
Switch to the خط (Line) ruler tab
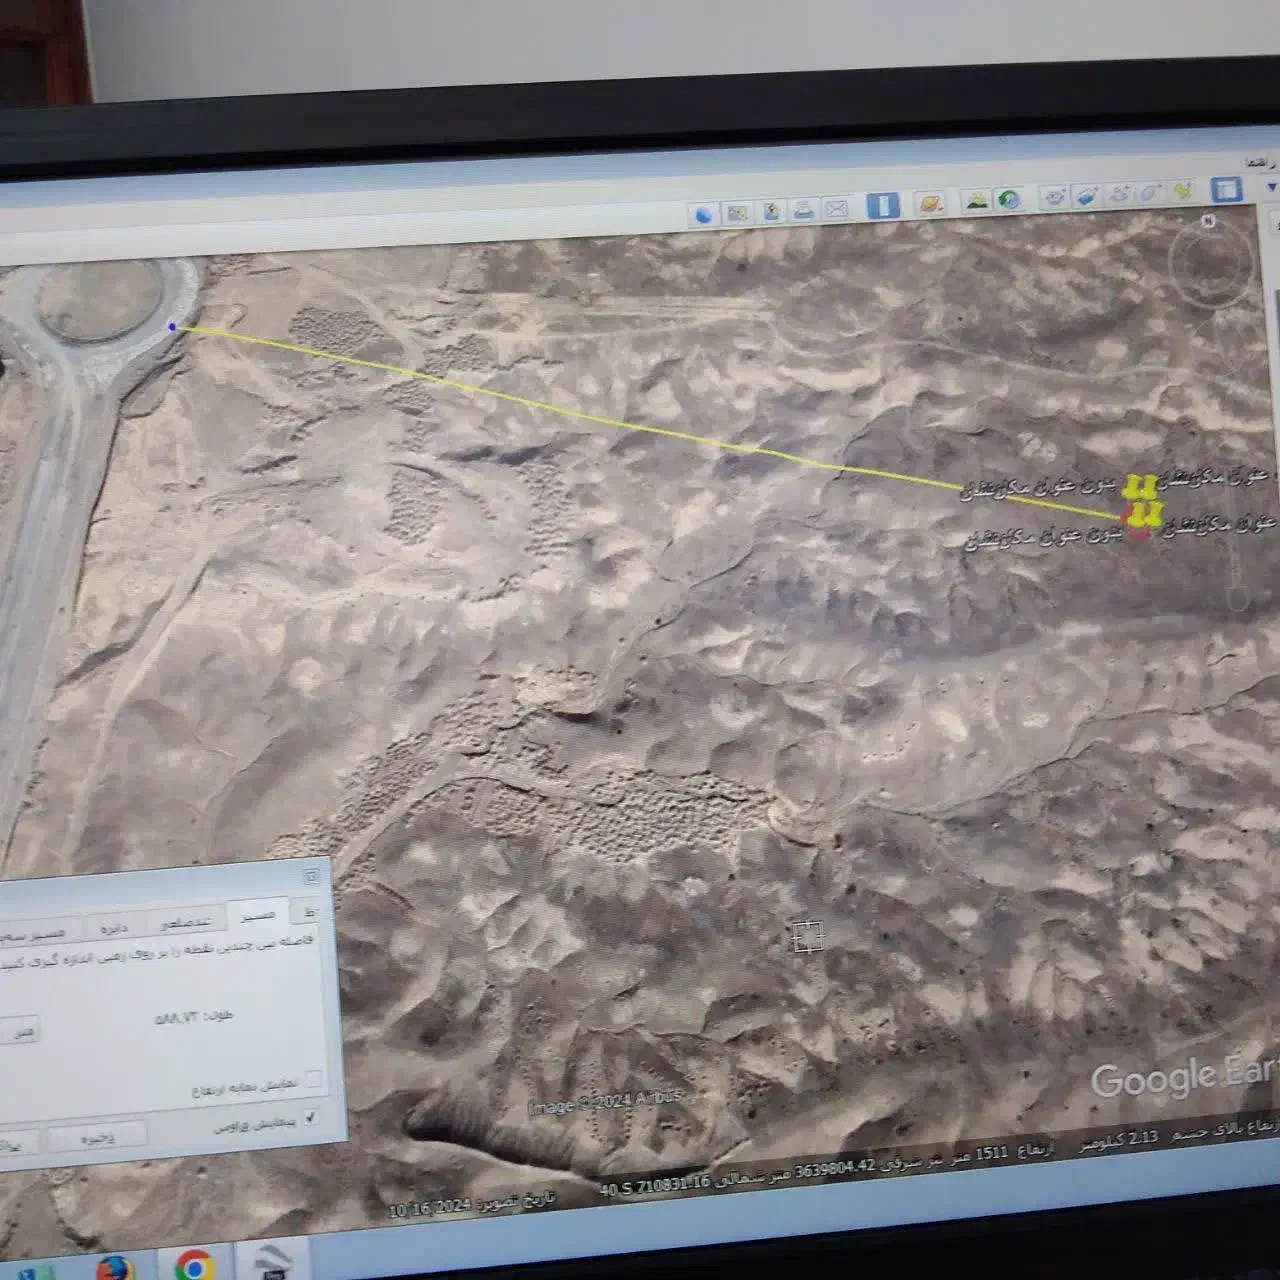tap(309, 911)
